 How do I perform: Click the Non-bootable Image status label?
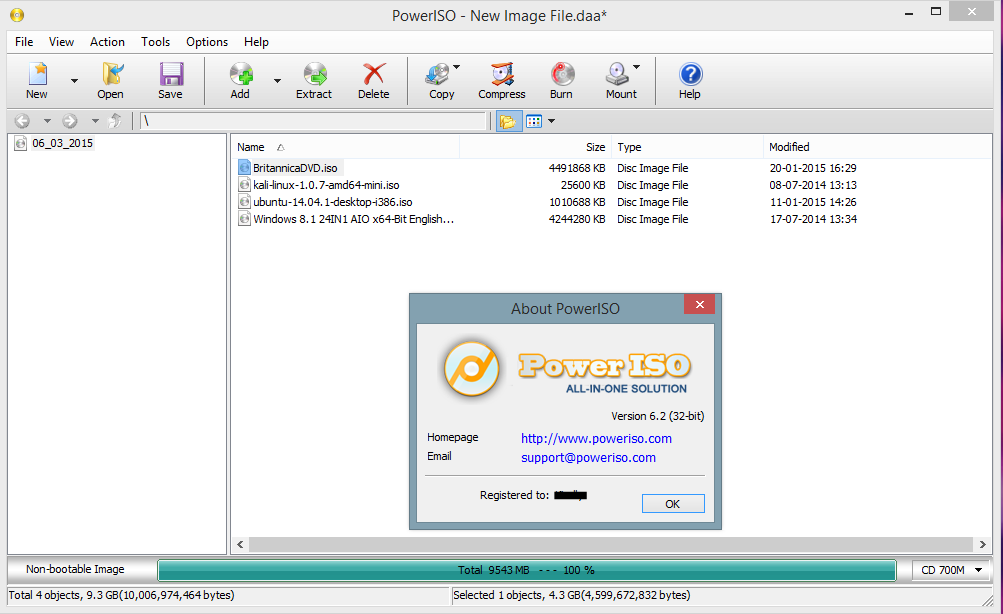(x=75, y=569)
